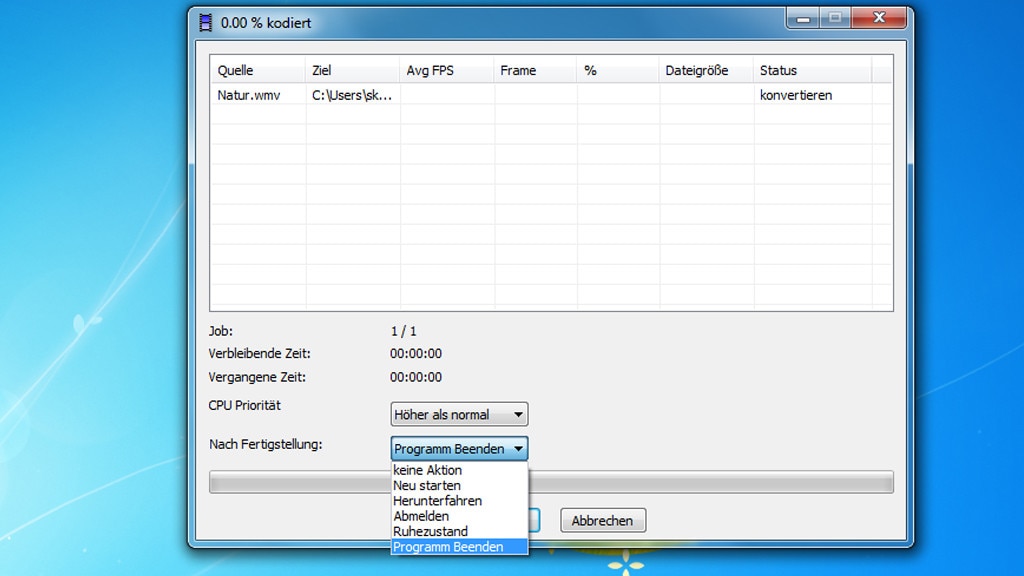This screenshot has width=1024, height=576.
Task: Select the Natur.wmv job row
Action: 551,95
